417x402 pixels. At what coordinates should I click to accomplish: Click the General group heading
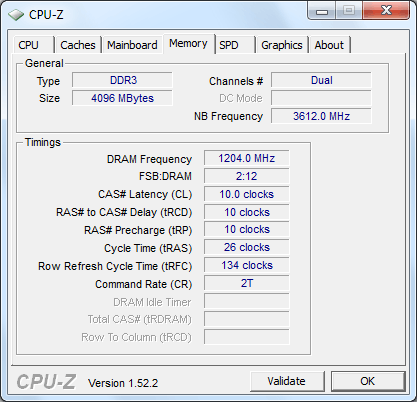(x=44, y=63)
